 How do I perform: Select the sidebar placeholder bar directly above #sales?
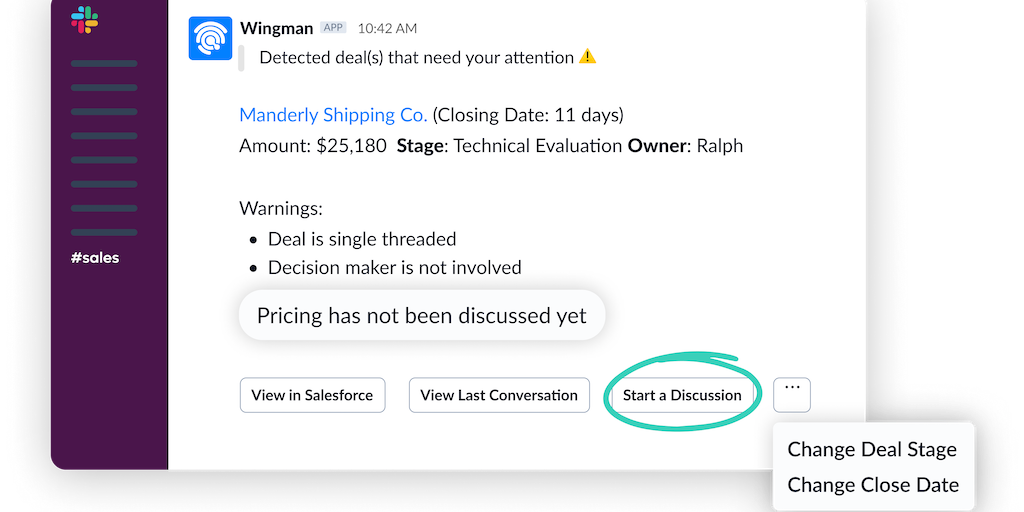(x=104, y=232)
